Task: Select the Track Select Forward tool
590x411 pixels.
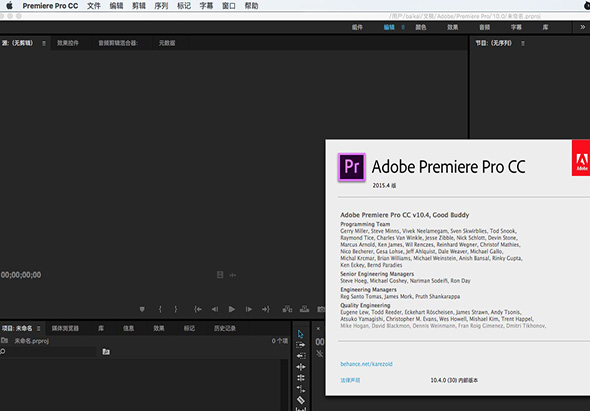Action: [x=301, y=345]
